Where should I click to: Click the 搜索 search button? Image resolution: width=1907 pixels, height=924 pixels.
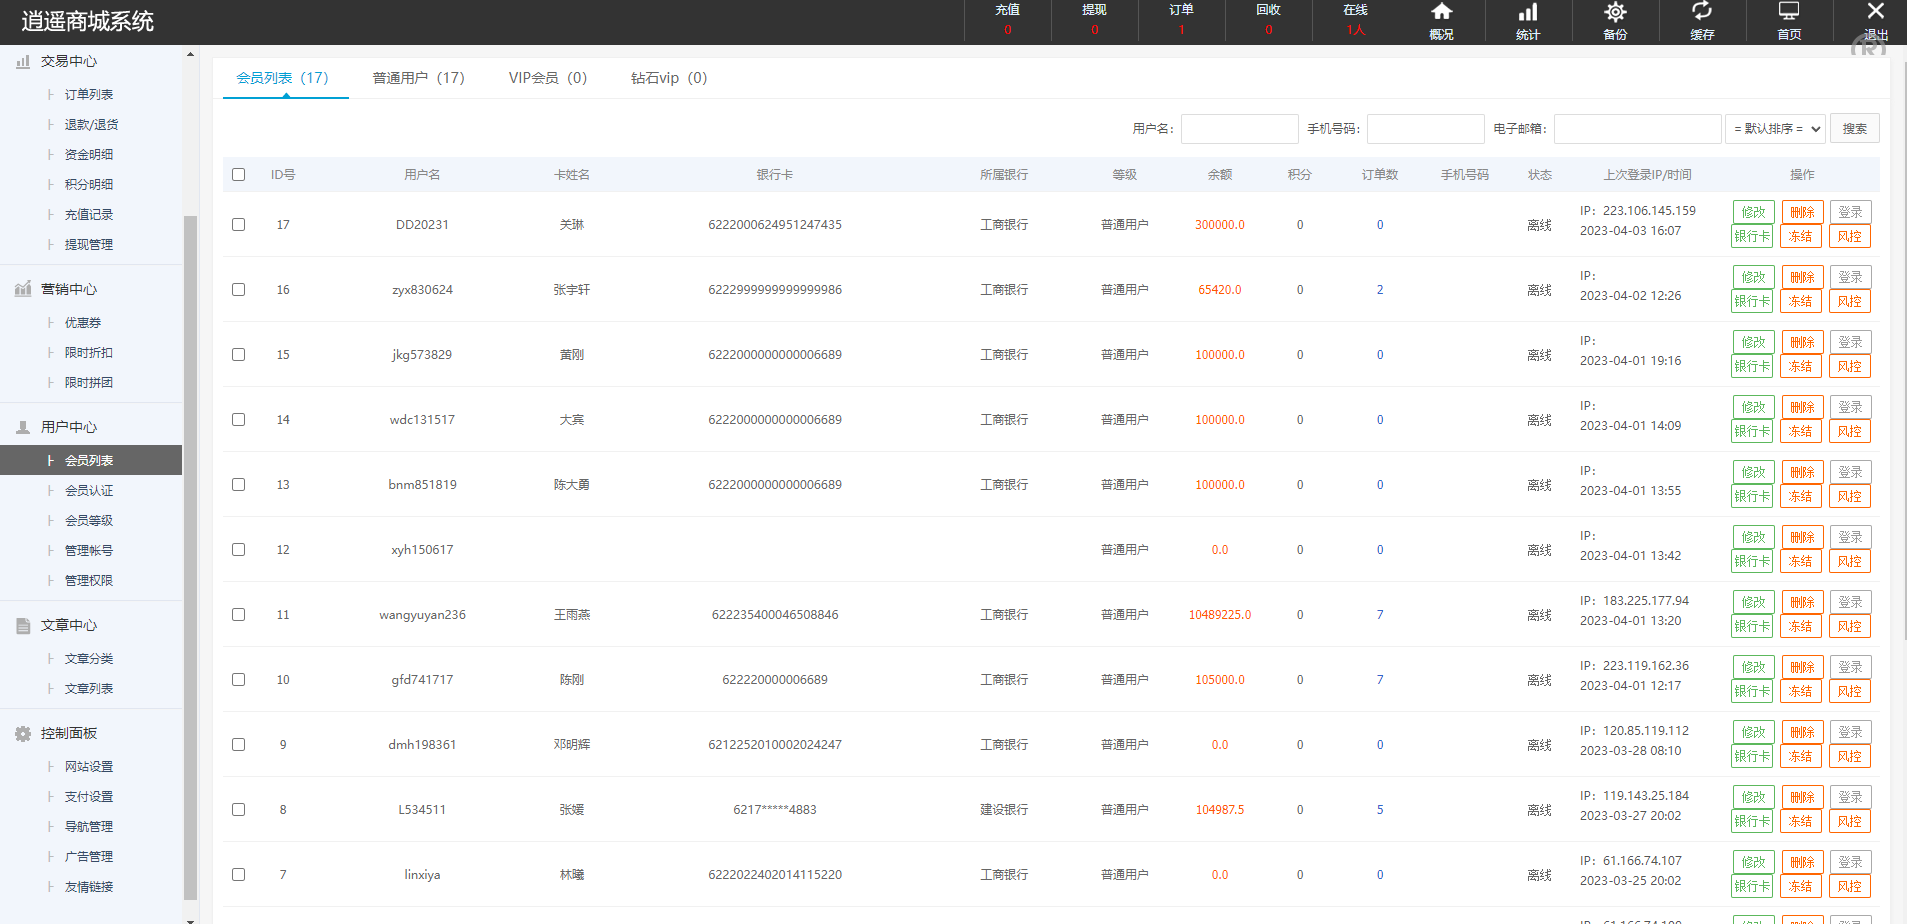1854,128
